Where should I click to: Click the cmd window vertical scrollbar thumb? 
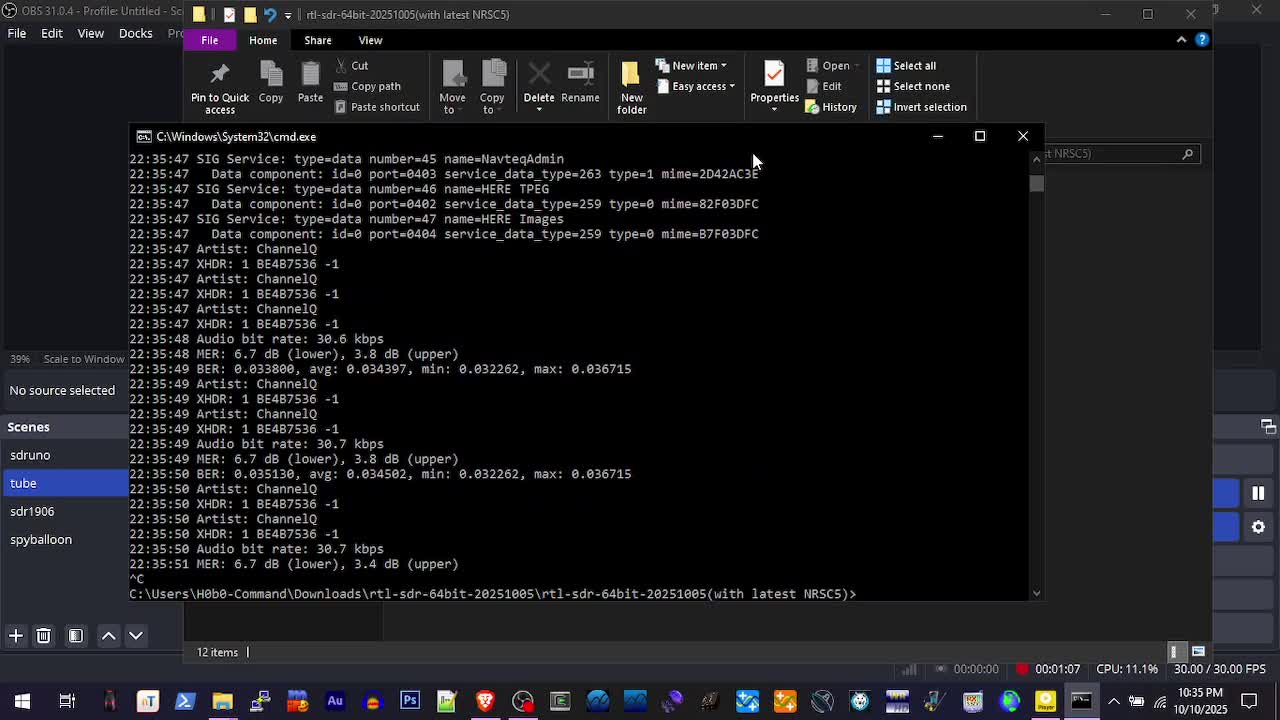(1037, 184)
